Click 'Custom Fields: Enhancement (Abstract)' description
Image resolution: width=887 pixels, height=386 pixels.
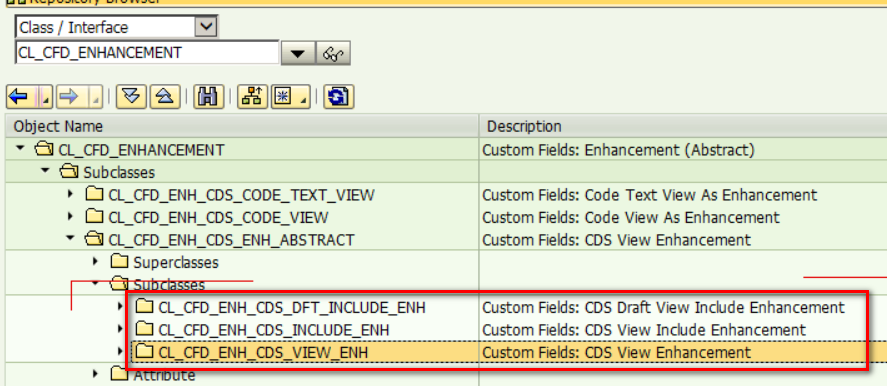(618, 149)
